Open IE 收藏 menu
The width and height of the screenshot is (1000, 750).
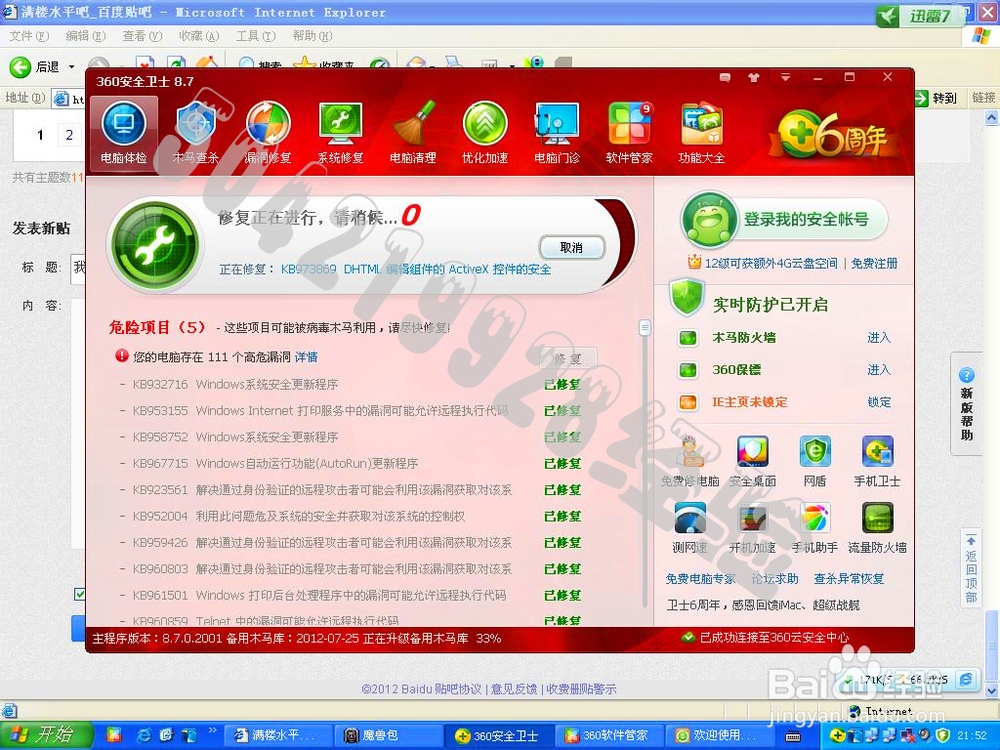click(x=199, y=36)
